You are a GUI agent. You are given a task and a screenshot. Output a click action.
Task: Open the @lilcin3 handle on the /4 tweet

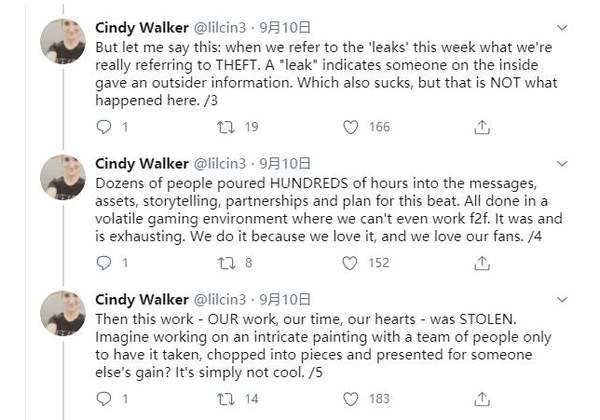(x=220, y=164)
